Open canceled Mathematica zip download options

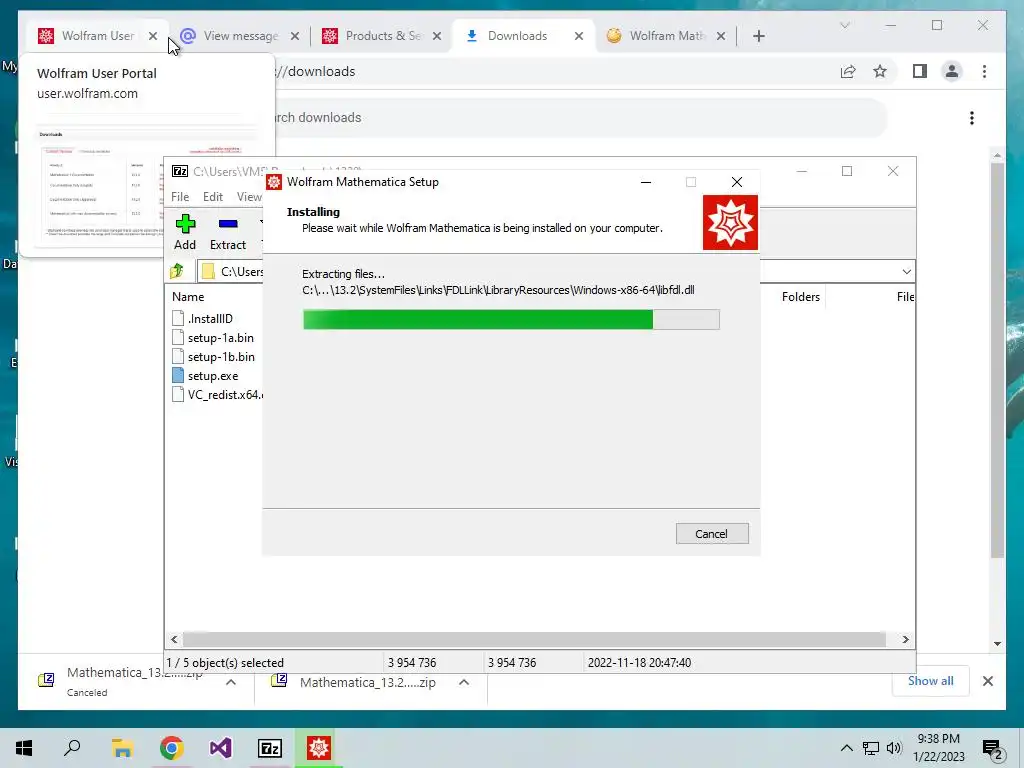coord(231,682)
